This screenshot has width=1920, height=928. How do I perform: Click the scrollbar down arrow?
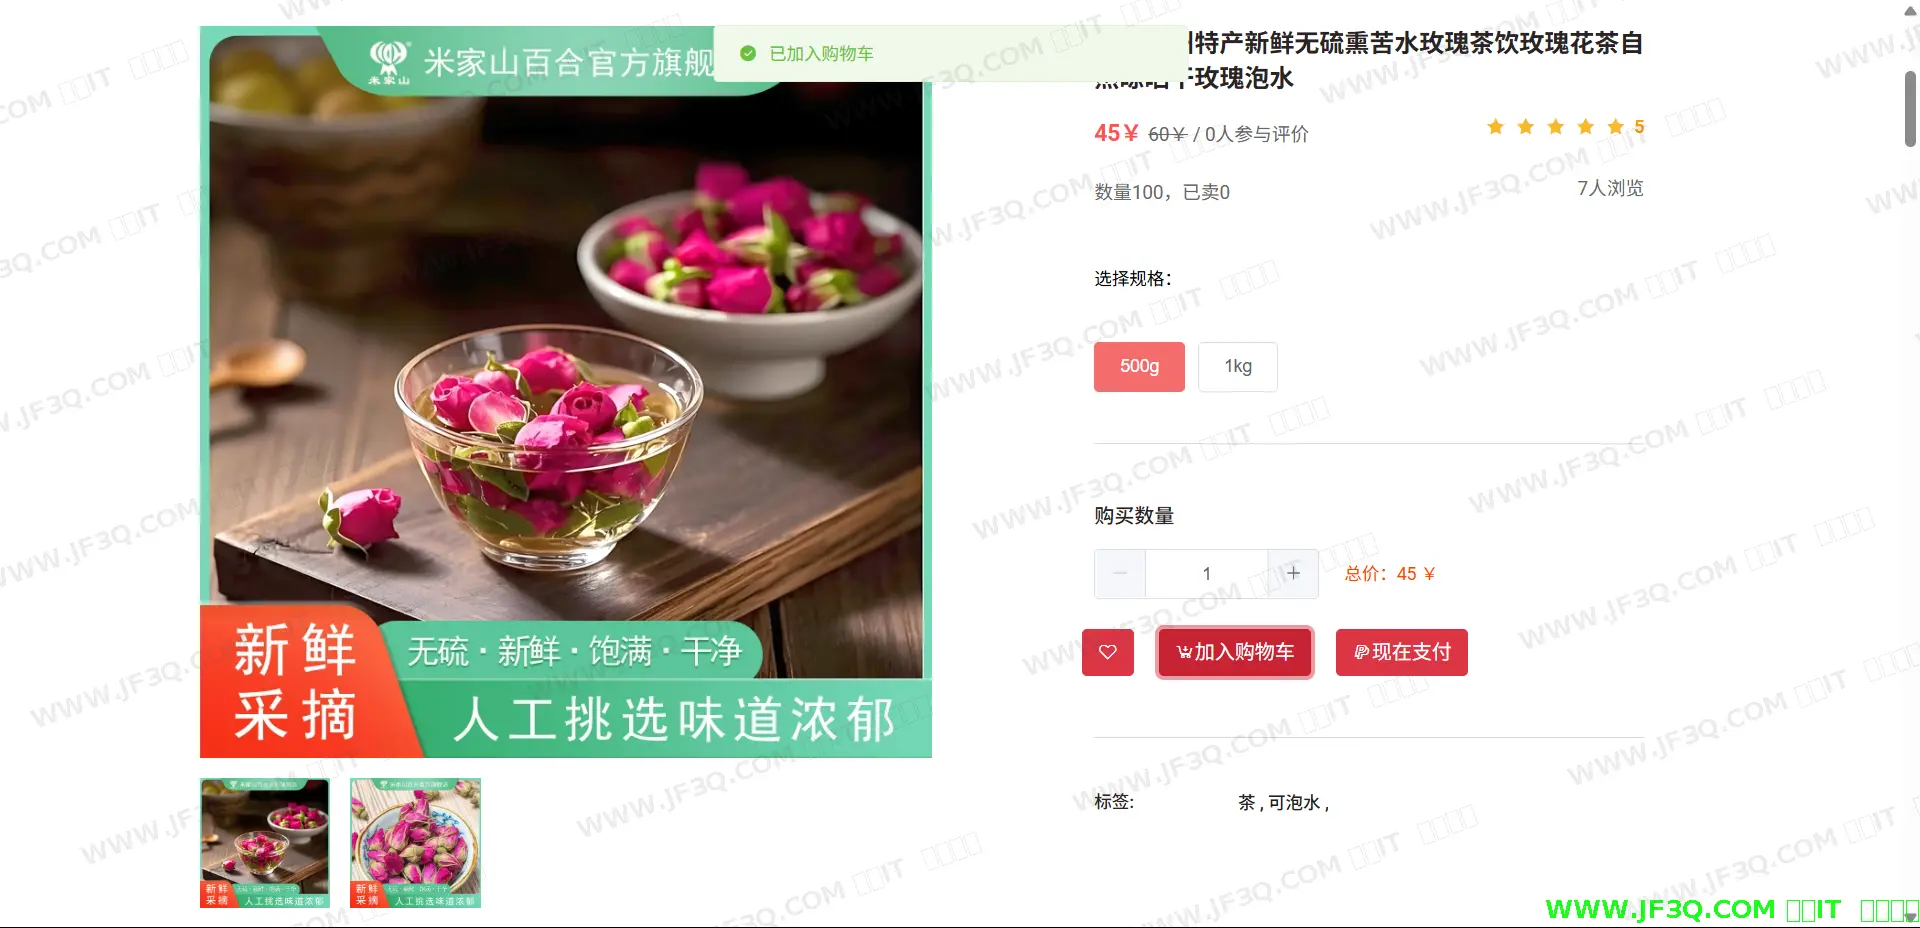click(x=1911, y=916)
